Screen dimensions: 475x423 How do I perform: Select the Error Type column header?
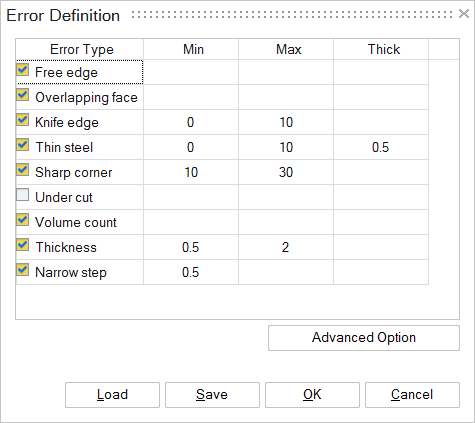point(80,49)
